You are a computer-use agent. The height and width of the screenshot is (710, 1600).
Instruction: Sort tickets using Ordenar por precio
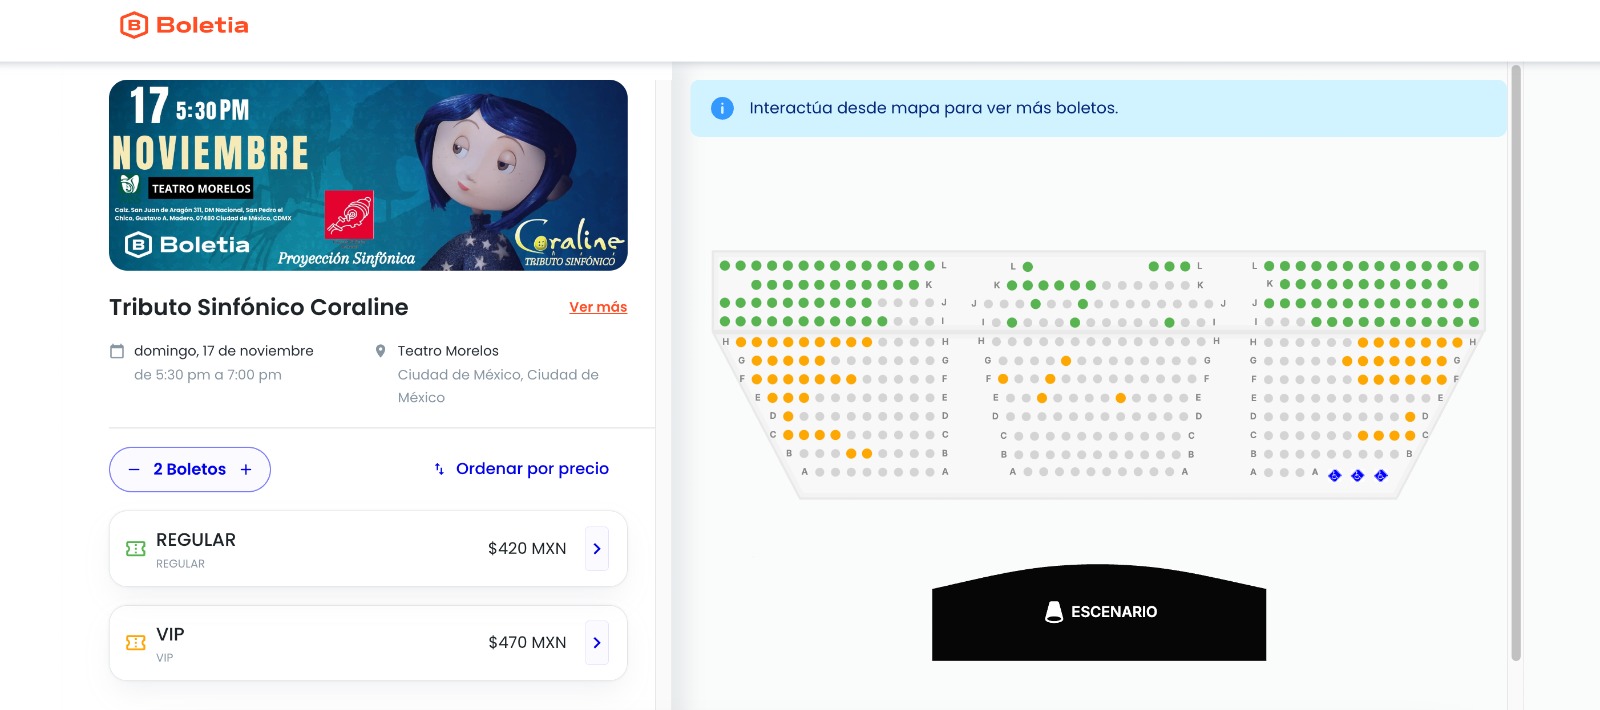point(532,469)
